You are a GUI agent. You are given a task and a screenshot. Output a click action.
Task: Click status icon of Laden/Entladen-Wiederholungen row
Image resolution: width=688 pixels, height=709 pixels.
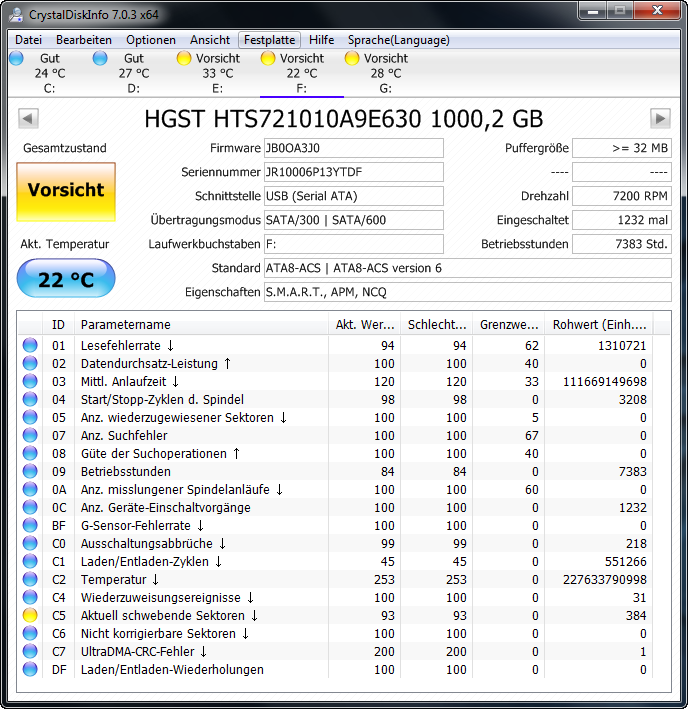point(30,669)
